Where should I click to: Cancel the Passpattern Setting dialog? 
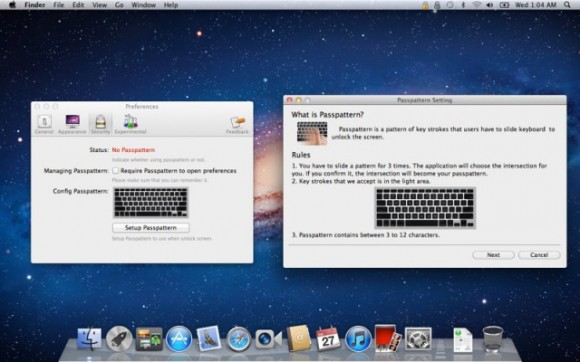[x=539, y=255]
